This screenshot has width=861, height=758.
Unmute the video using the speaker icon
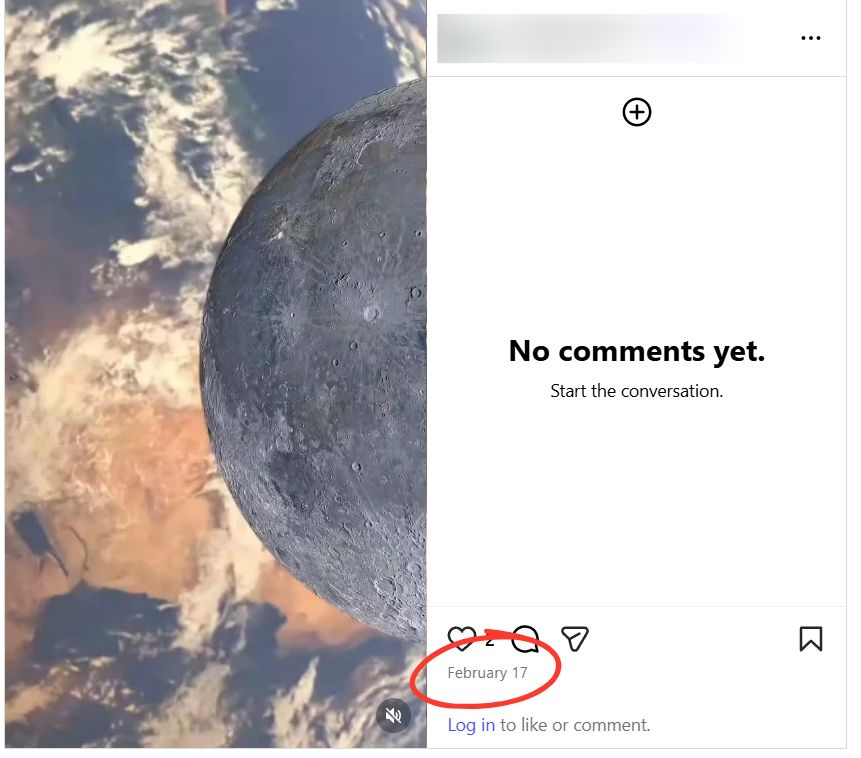[393, 715]
